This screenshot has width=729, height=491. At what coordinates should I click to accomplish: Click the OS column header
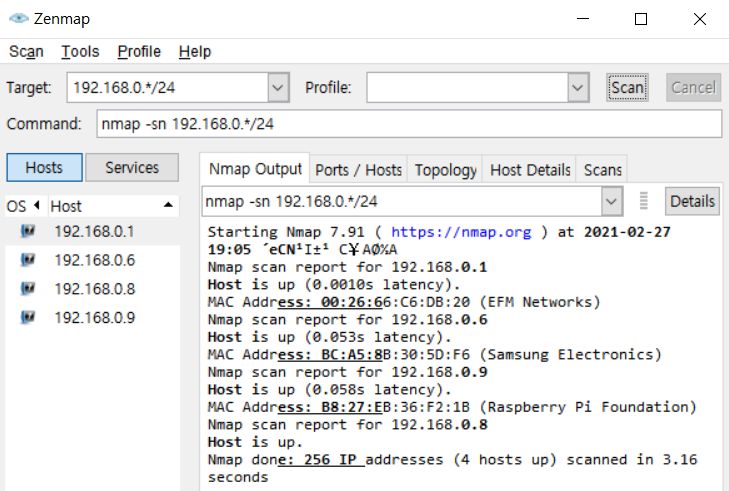26,206
